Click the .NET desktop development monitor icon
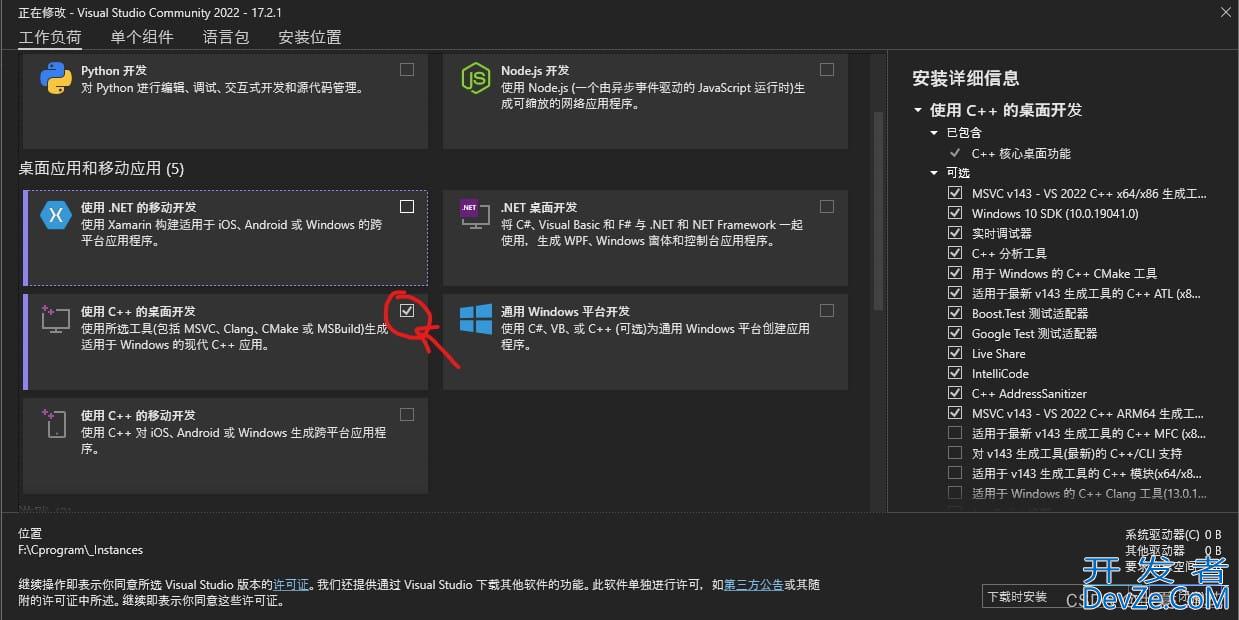 click(475, 215)
